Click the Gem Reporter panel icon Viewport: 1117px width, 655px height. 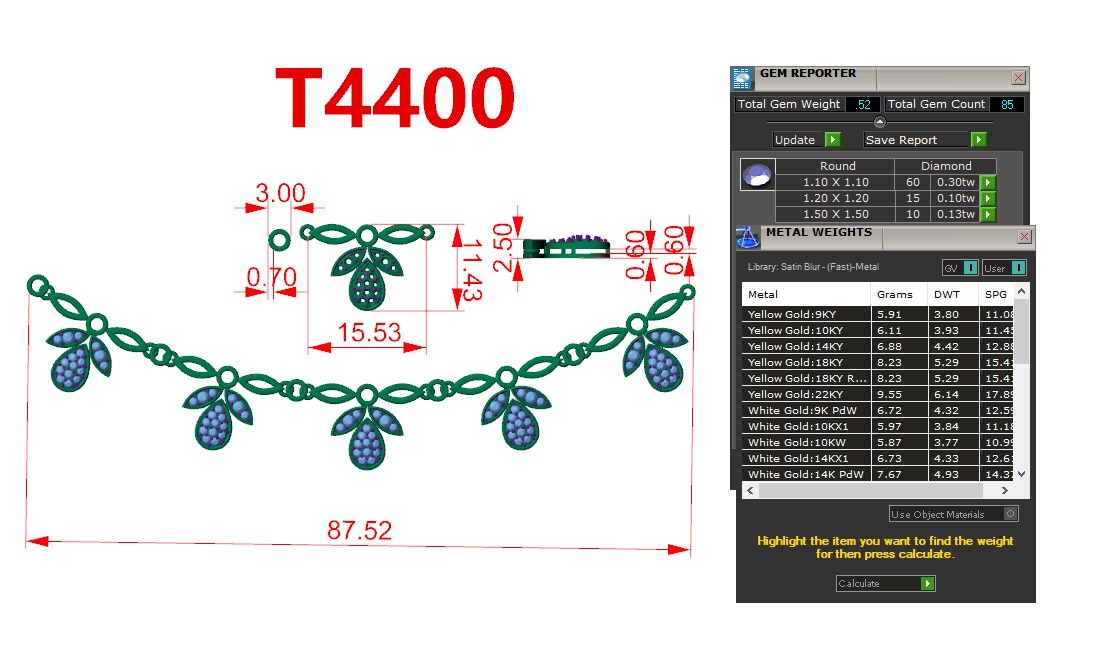(742, 79)
